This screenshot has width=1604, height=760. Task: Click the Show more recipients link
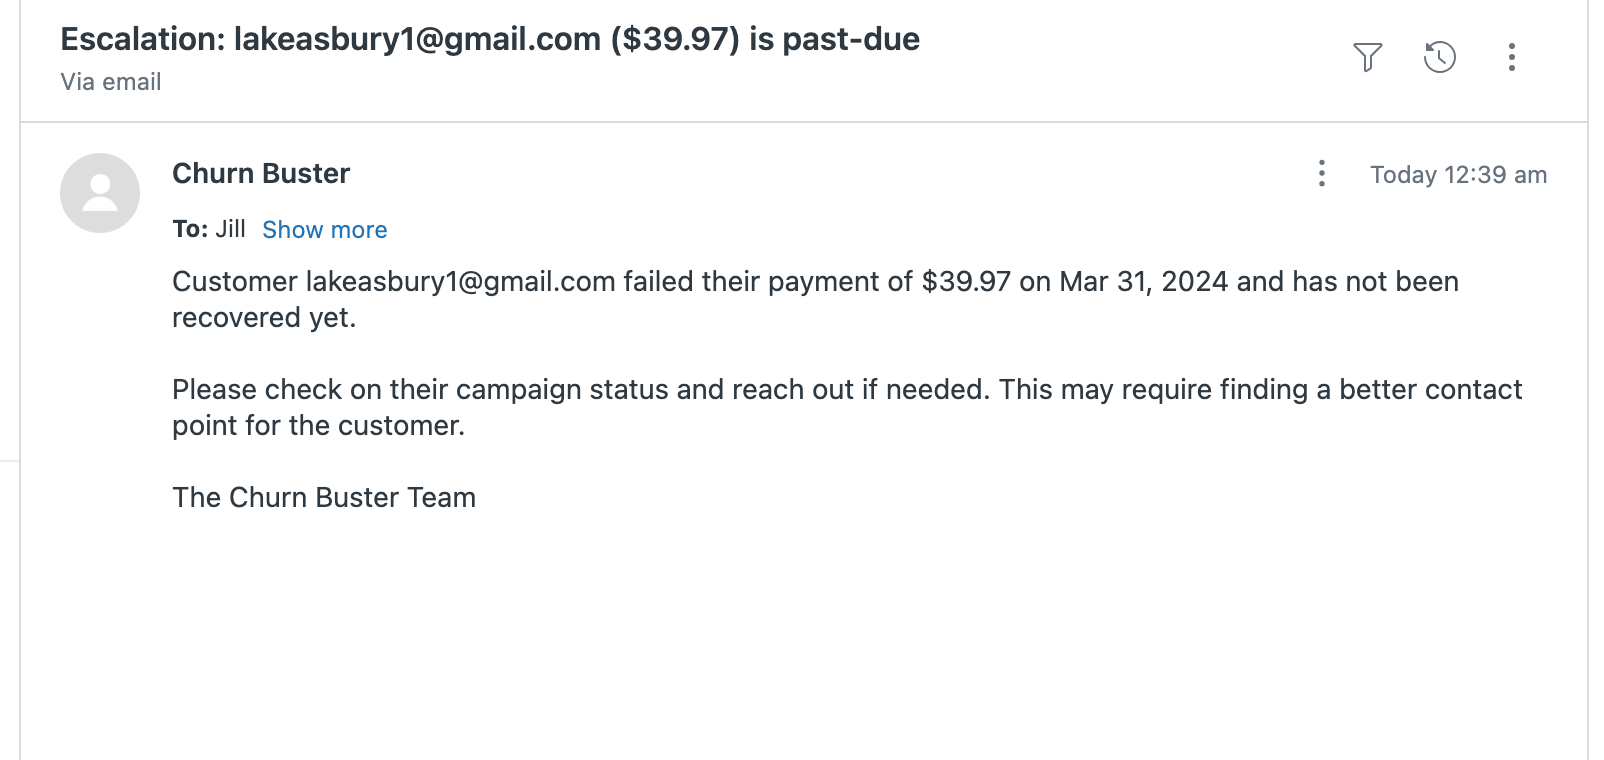[324, 230]
